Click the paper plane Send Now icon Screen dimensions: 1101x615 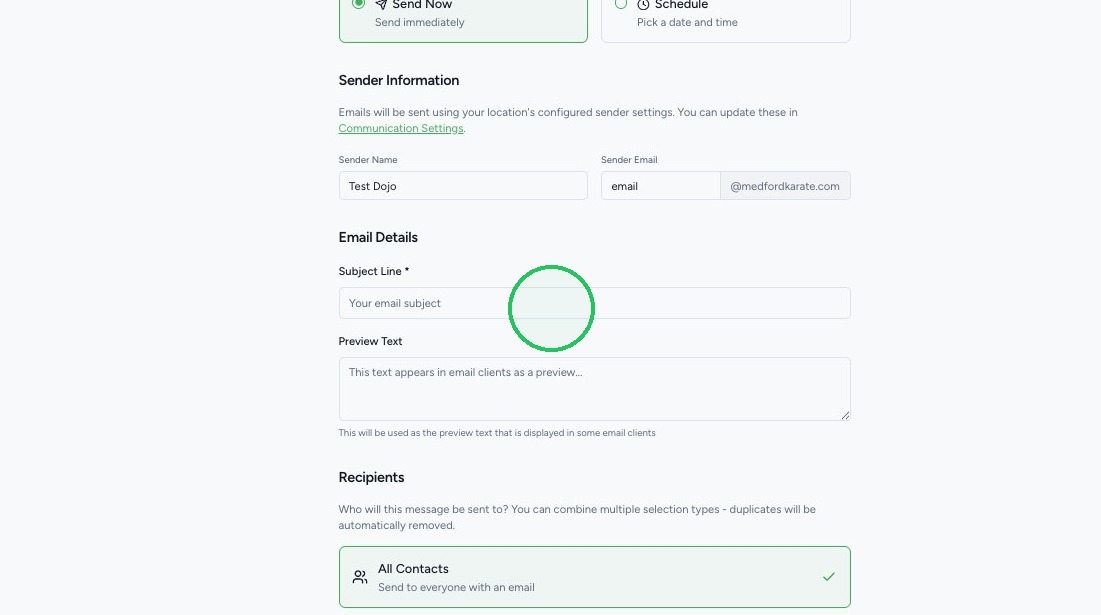(x=381, y=4)
